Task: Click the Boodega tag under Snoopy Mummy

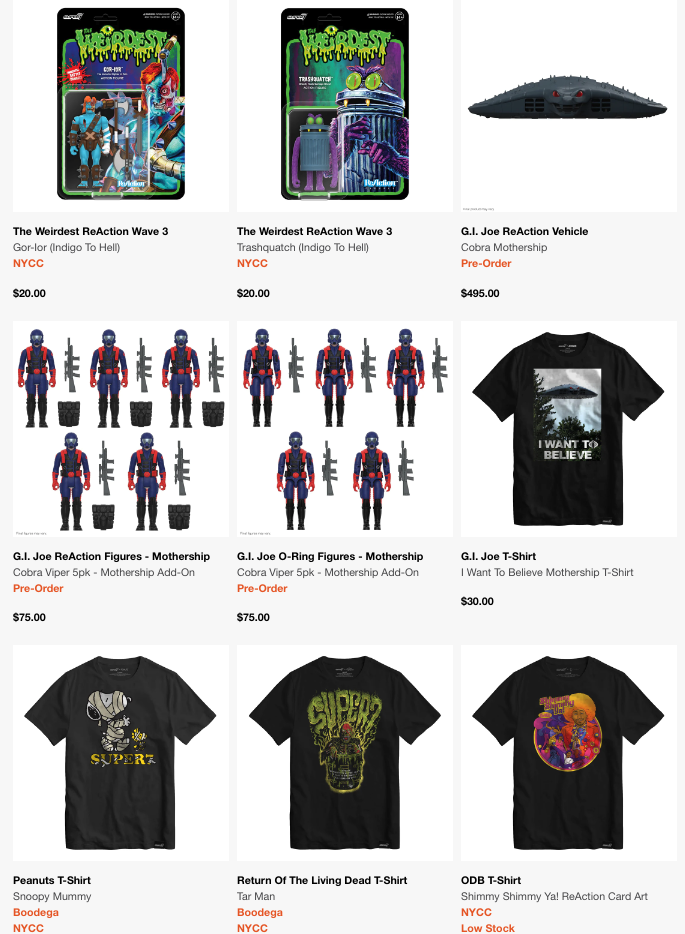Action: (36, 913)
